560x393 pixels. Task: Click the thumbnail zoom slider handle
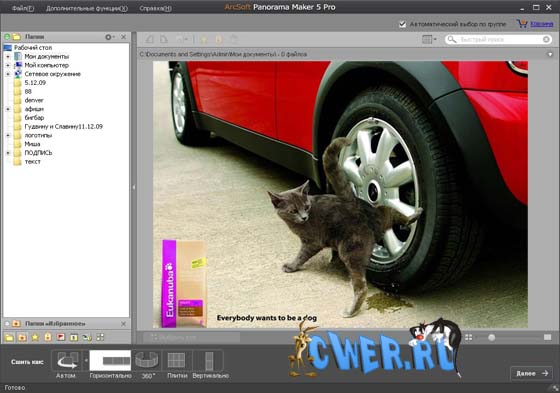491,337
